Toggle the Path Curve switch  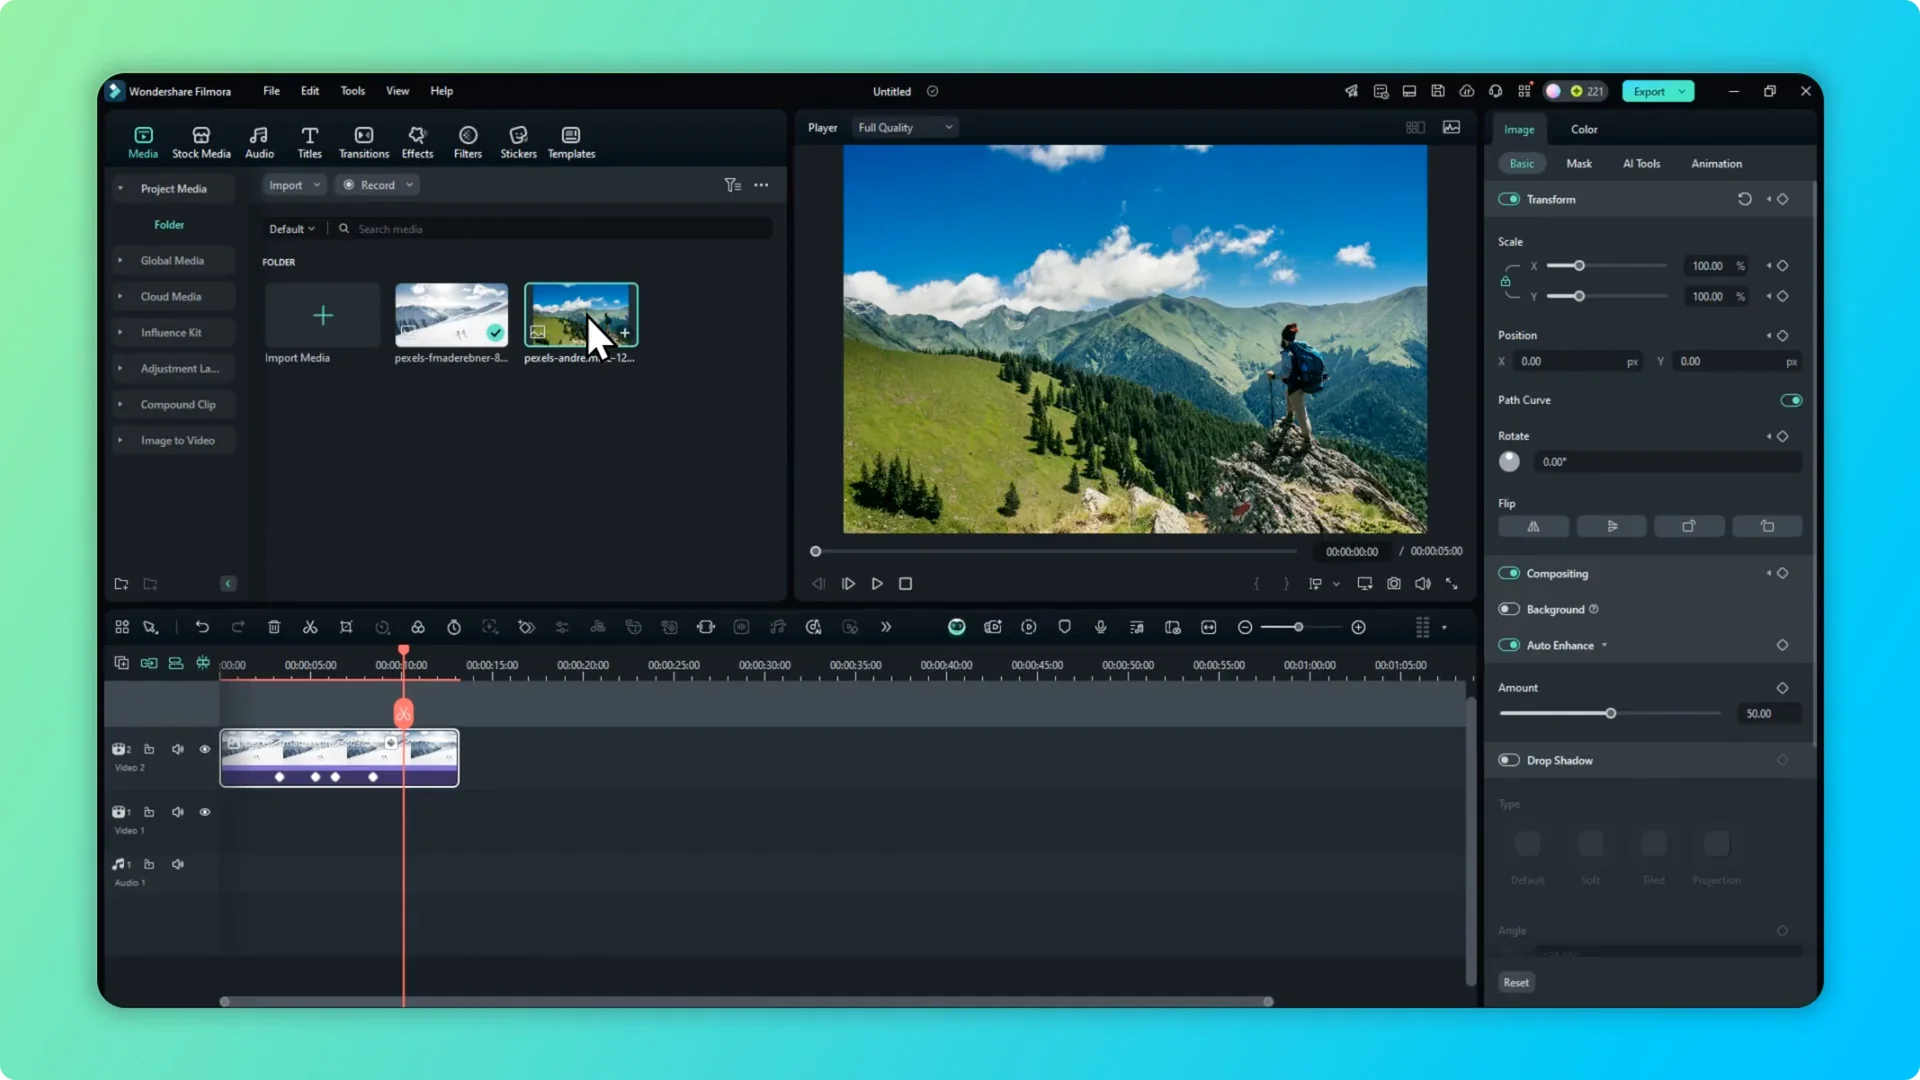pos(1791,400)
